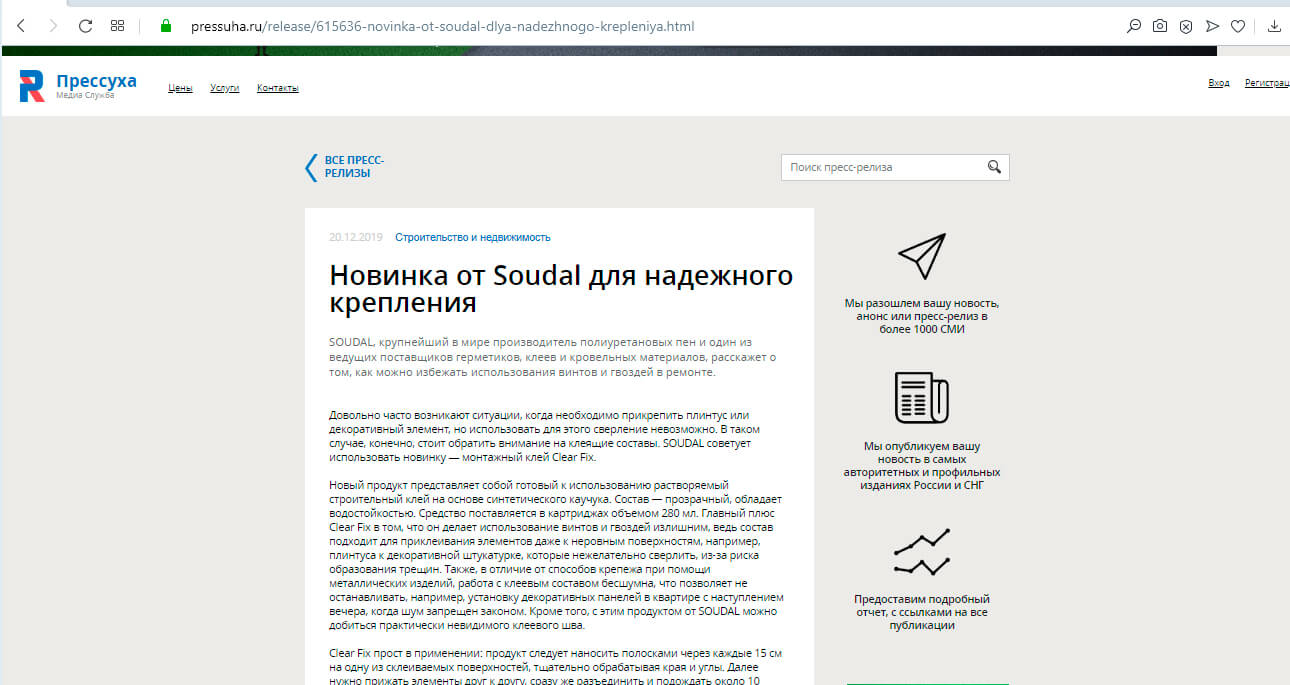Click the Прессуха brand name text
The width and height of the screenshot is (1290, 685).
pyautogui.click(x=97, y=81)
